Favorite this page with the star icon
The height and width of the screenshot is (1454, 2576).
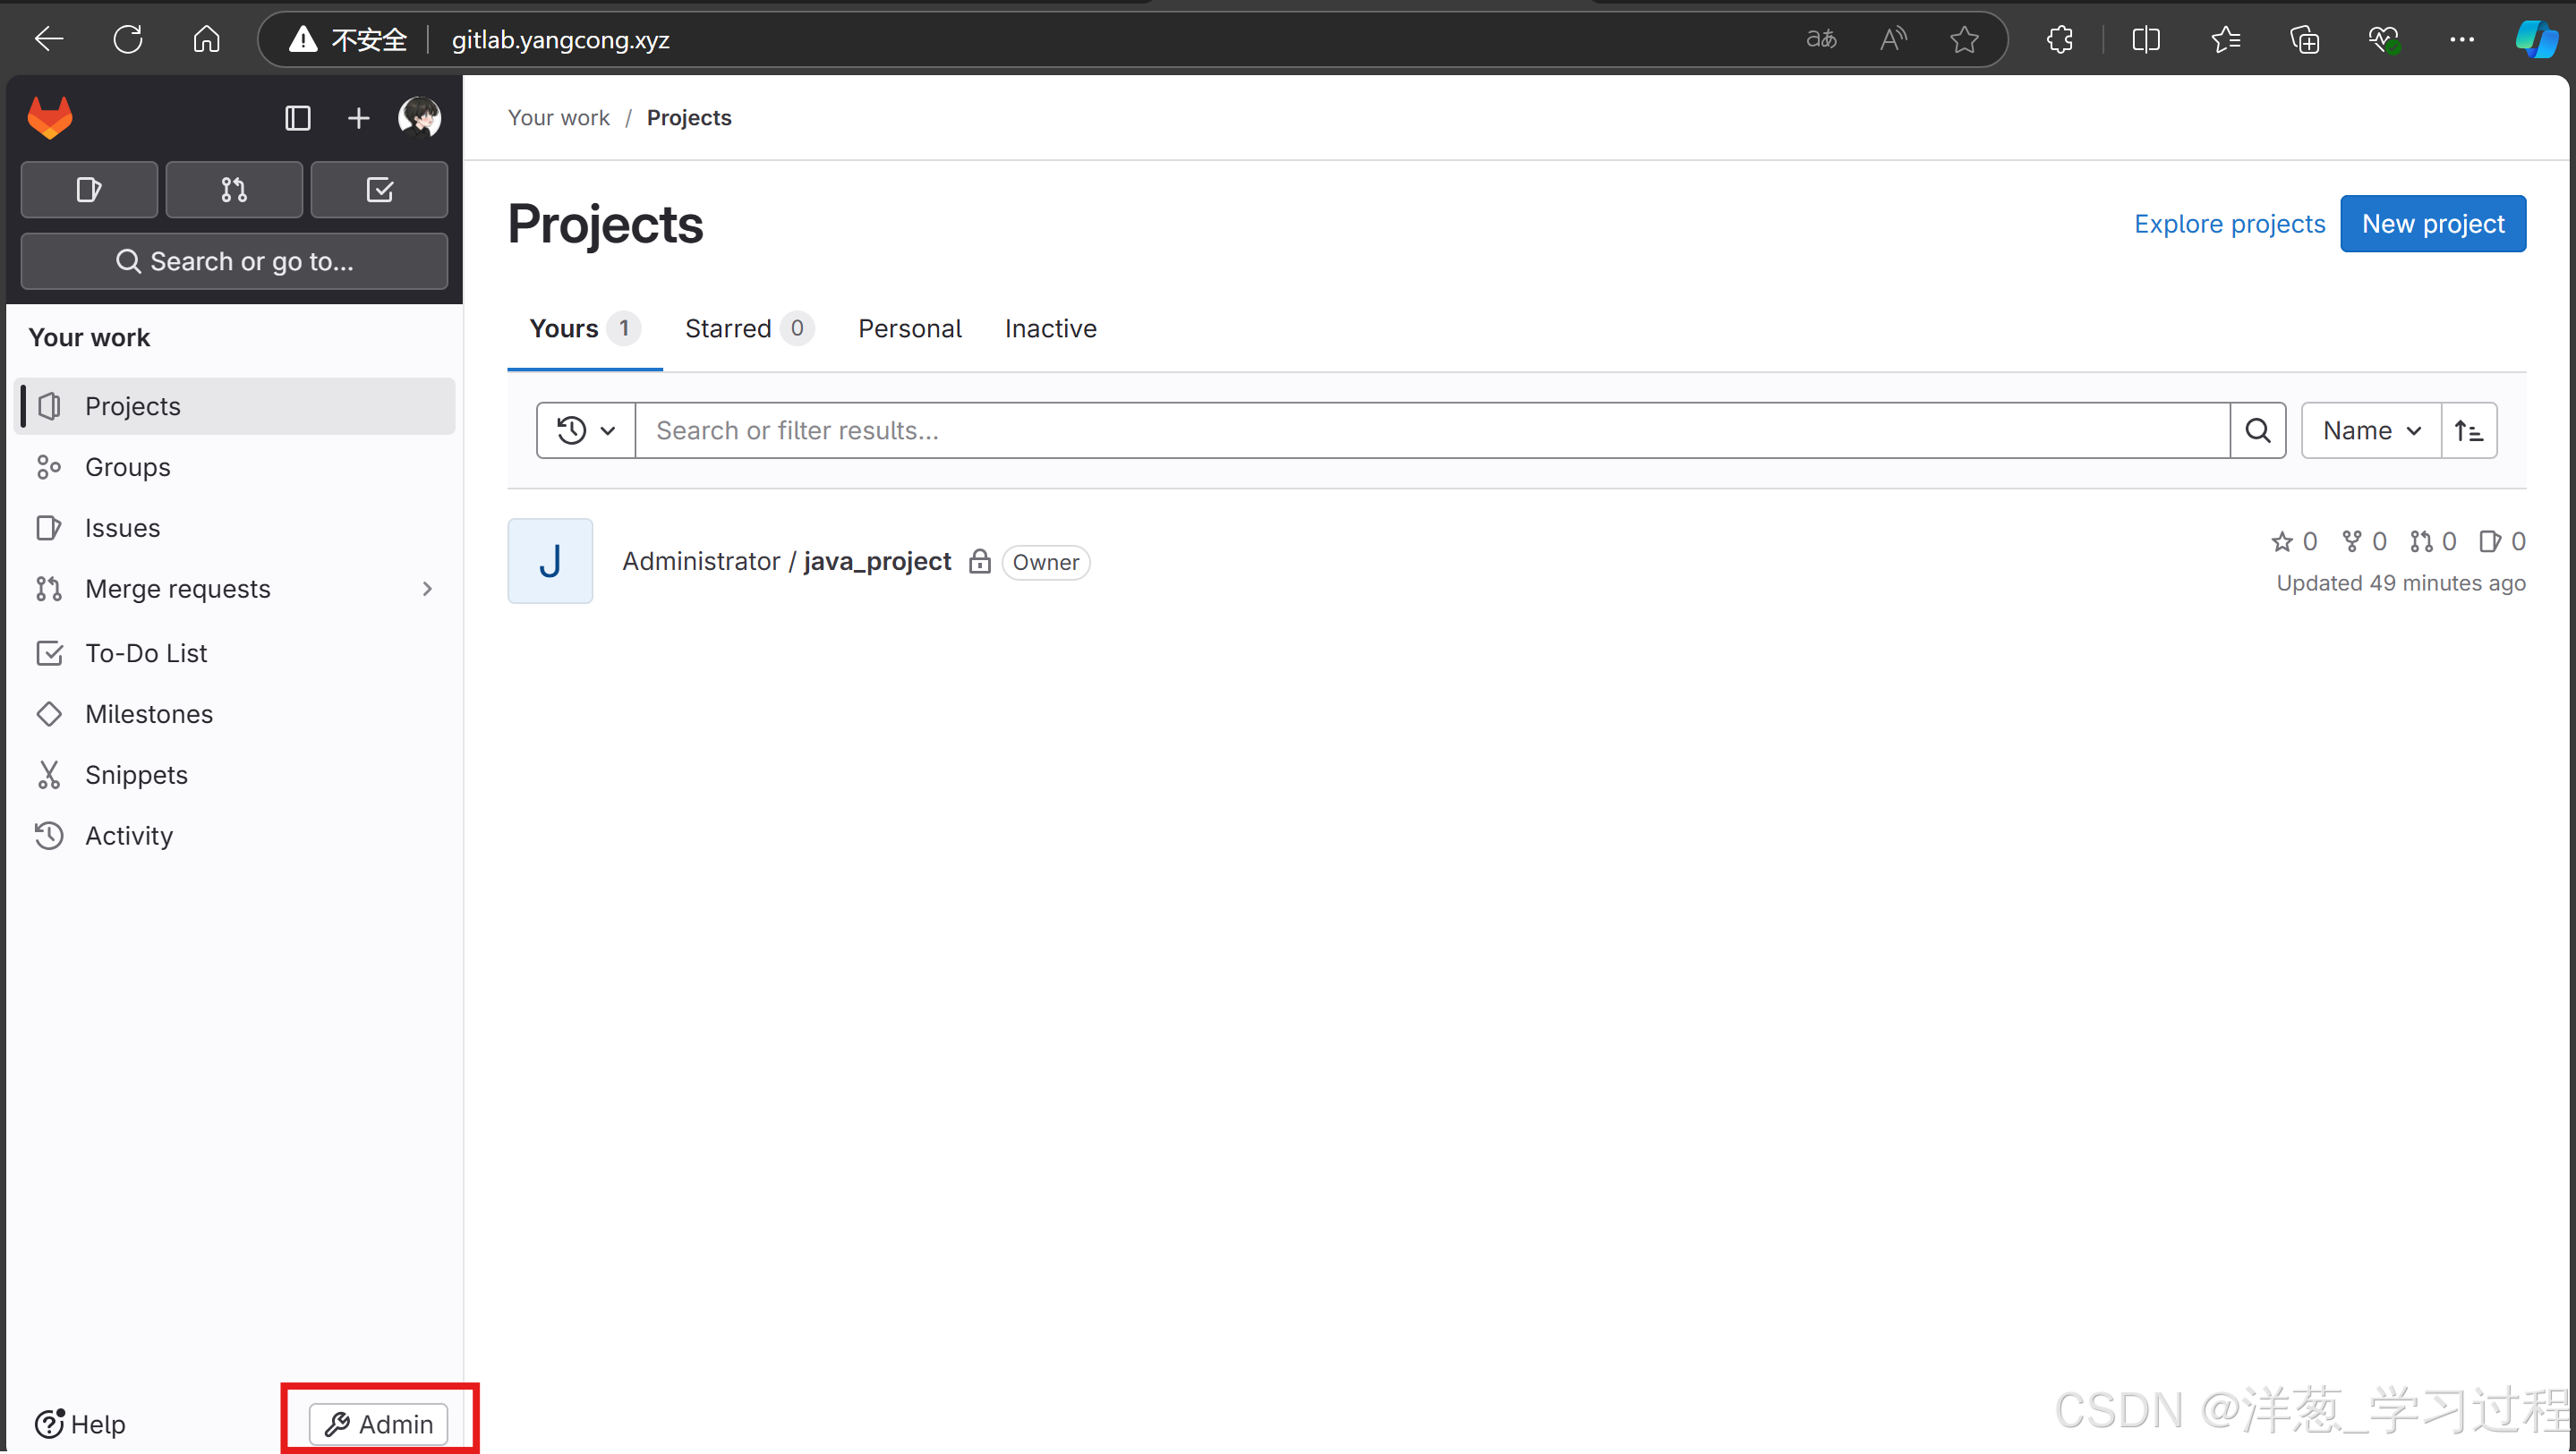coord(1964,40)
